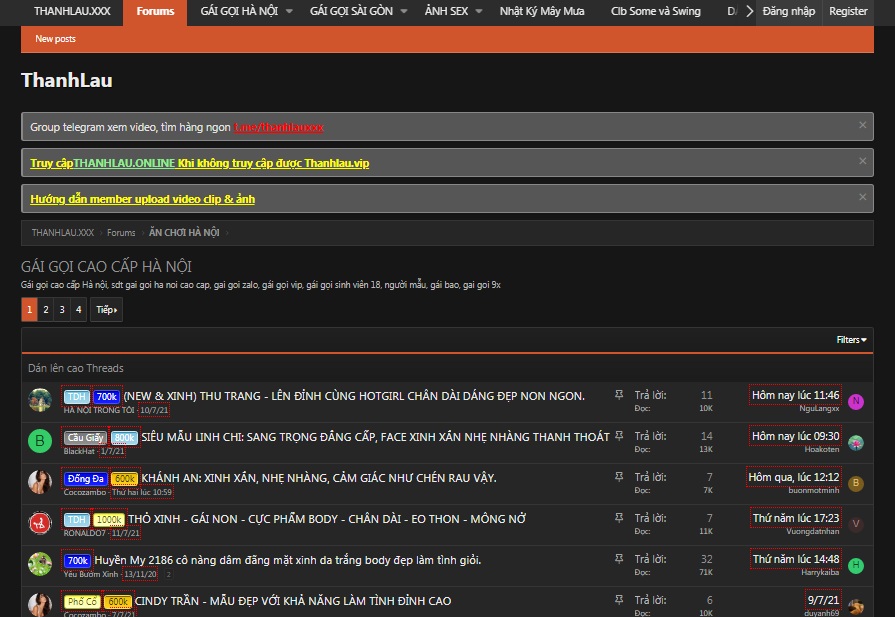
Task: Click the Đống Đa location tag
Action: (x=86, y=479)
